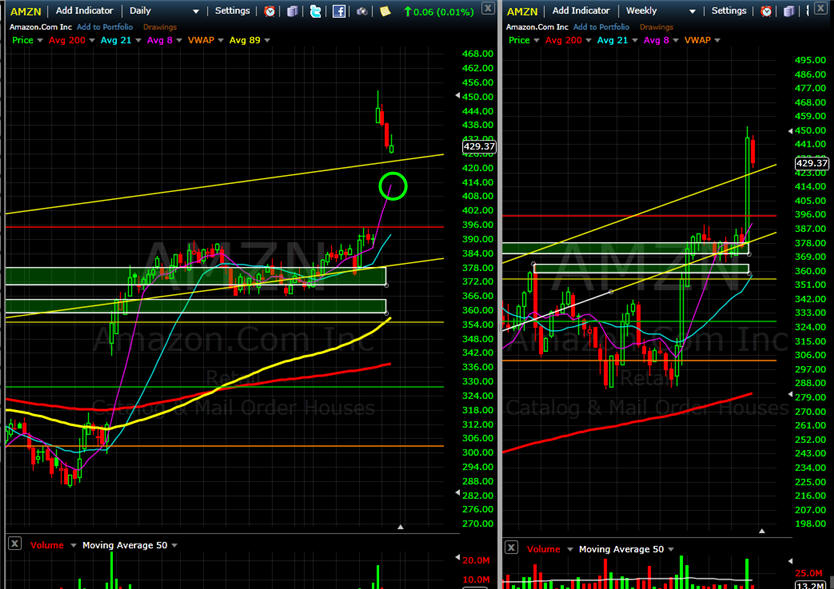Image resolution: width=834 pixels, height=589 pixels.
Task: Click the white triangle at bottom of Daily chart
Action: pos(401,527)
